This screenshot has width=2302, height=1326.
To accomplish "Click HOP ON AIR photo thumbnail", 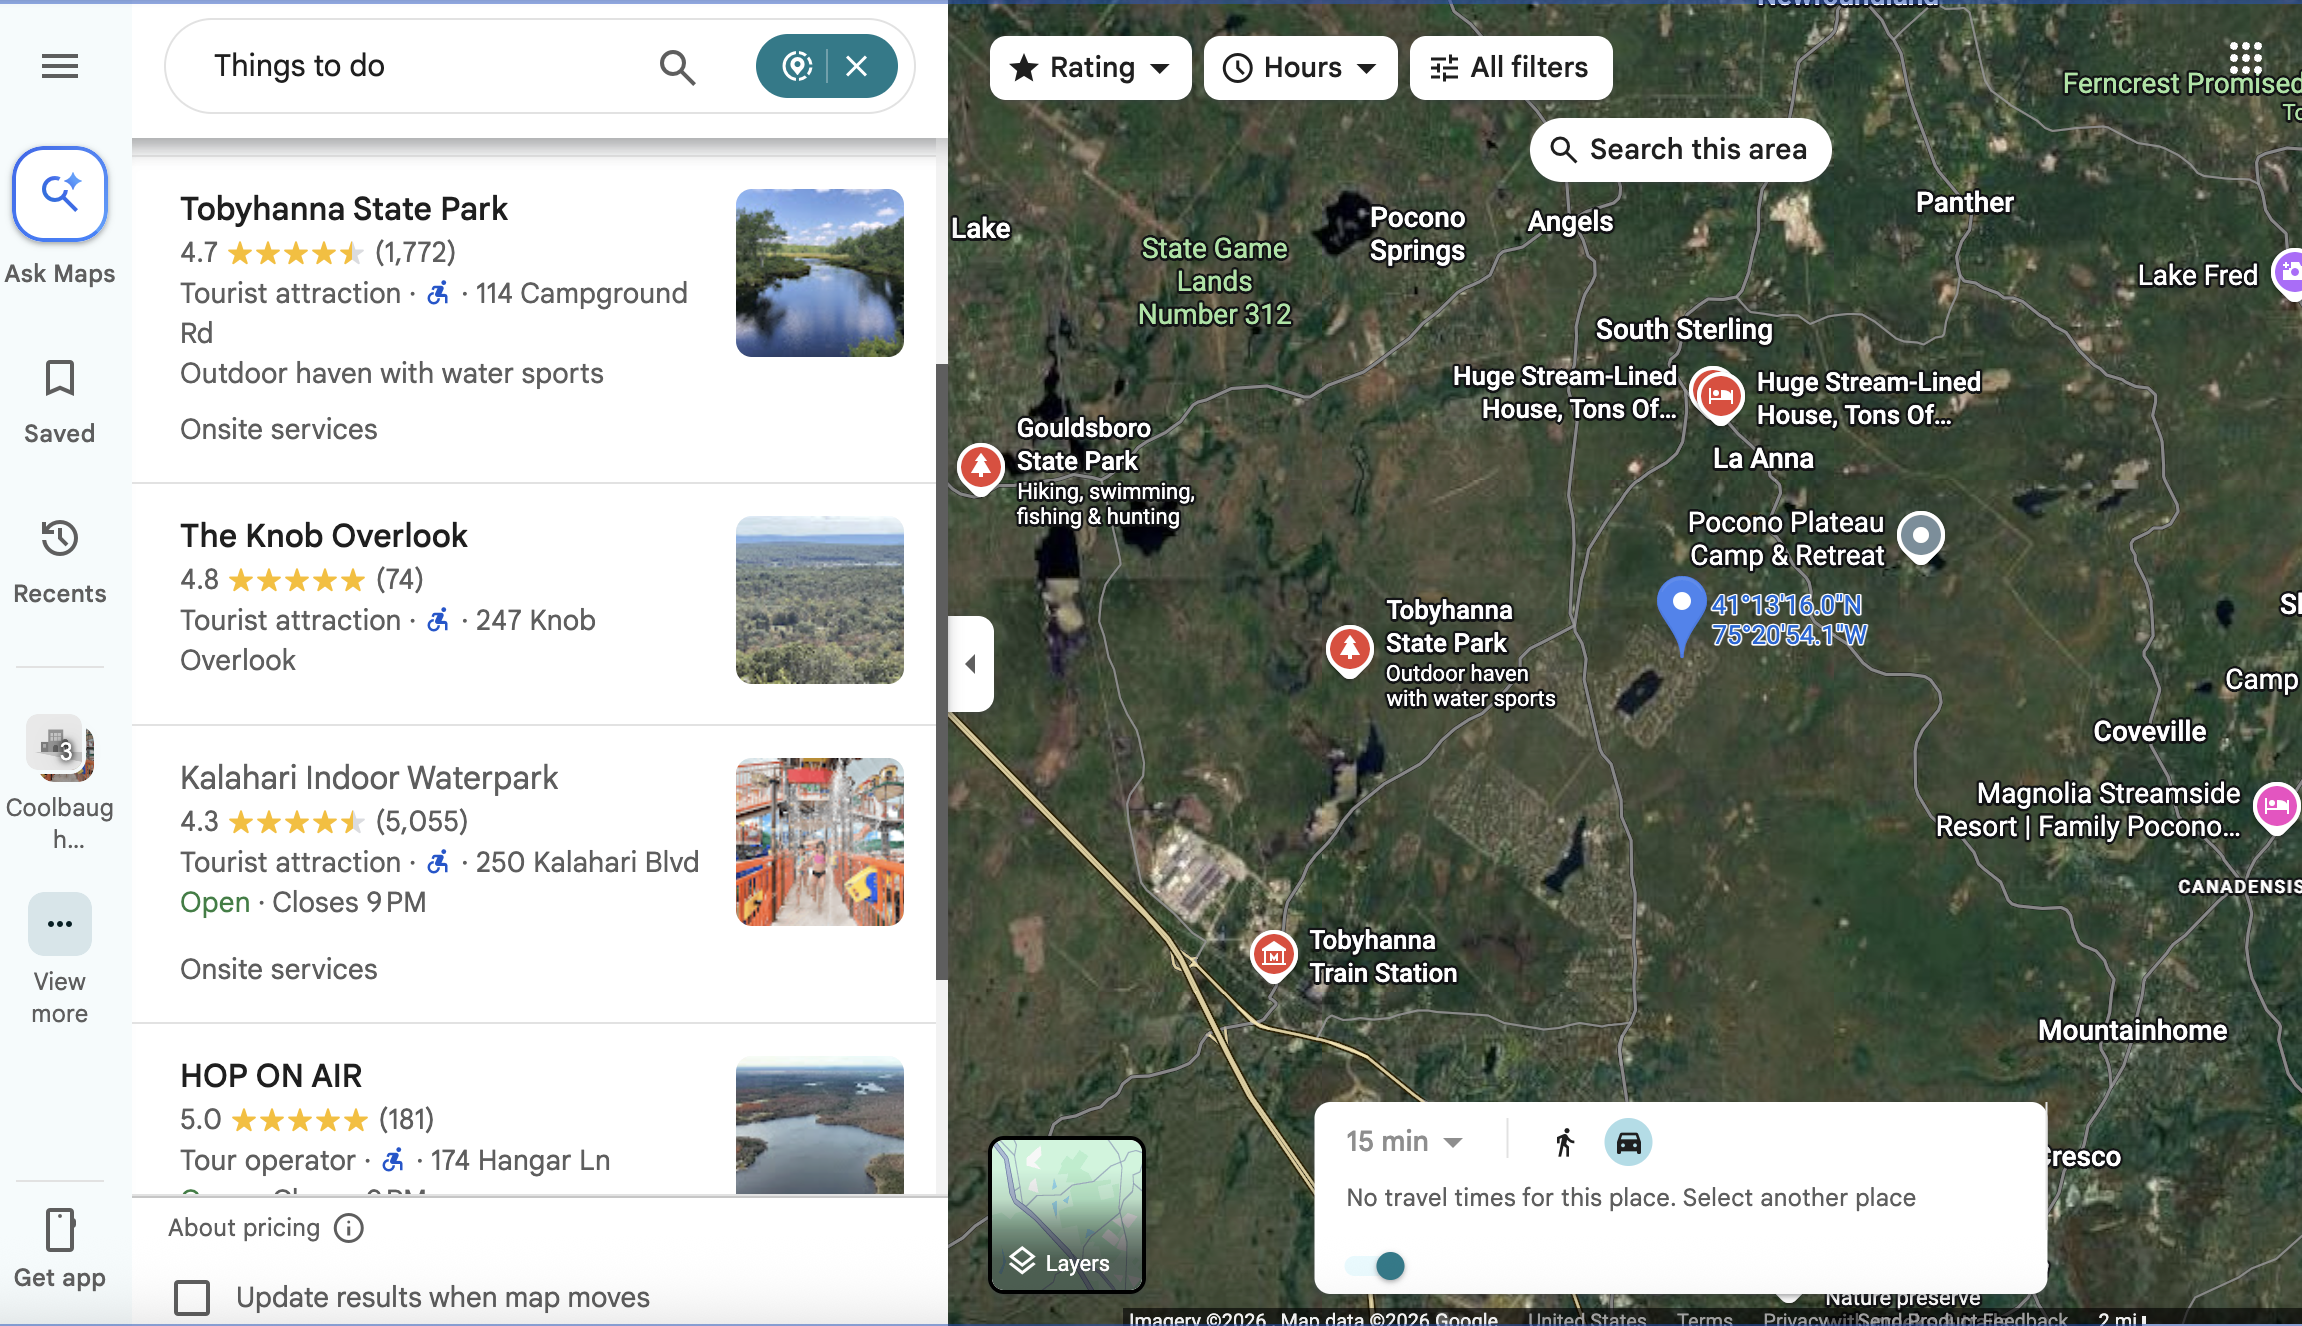I will pyautogui.click(x=820, y=1126).
